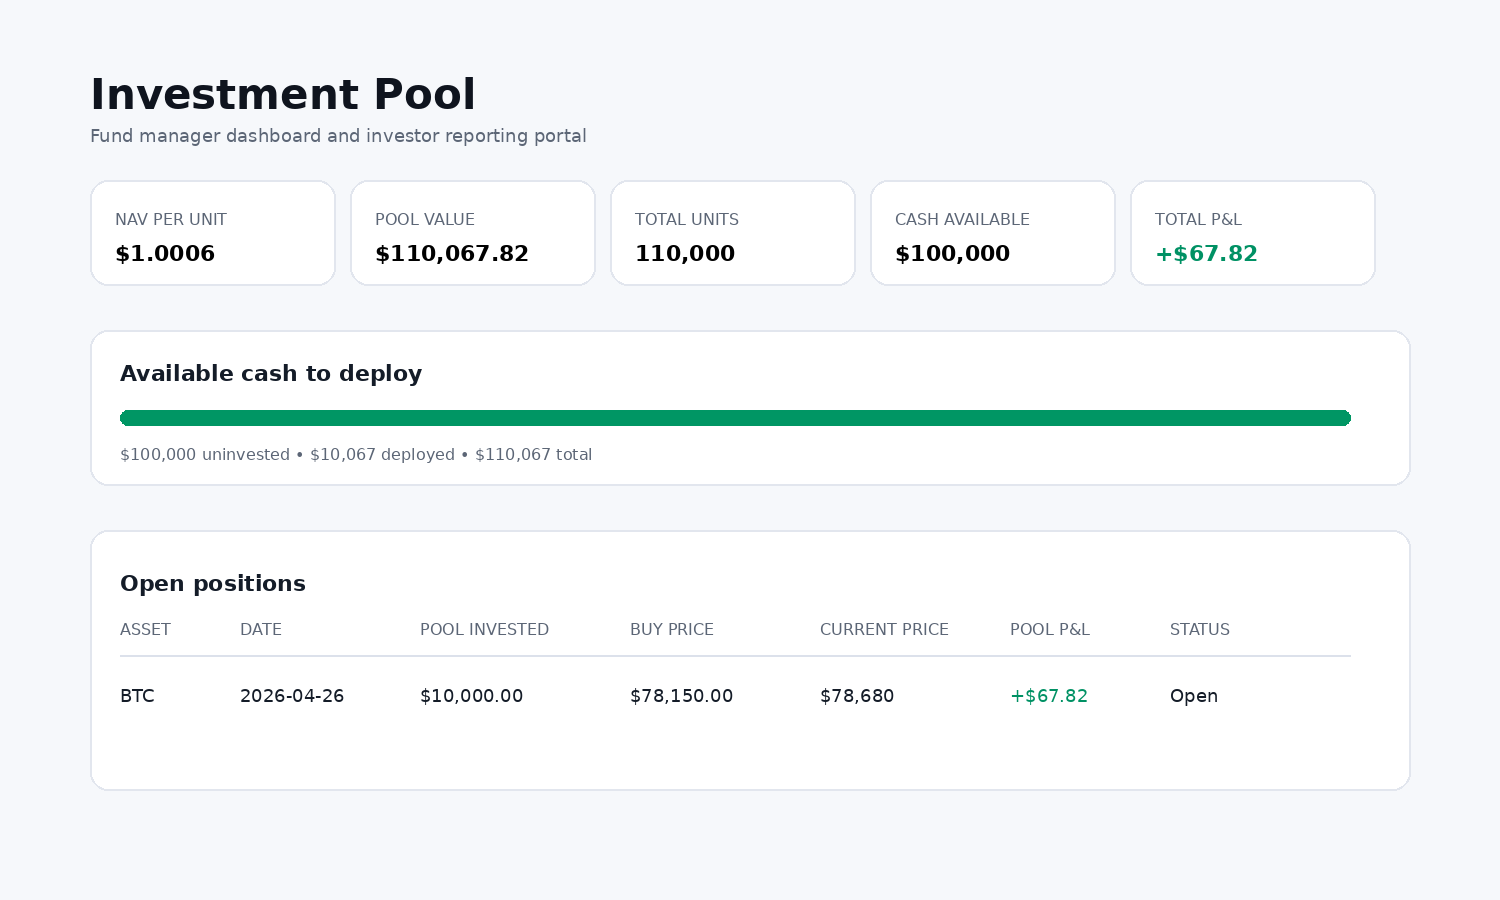Select the Total Units card
Image resolution: width=1500 pixels, height=900 pixels.
733,233
